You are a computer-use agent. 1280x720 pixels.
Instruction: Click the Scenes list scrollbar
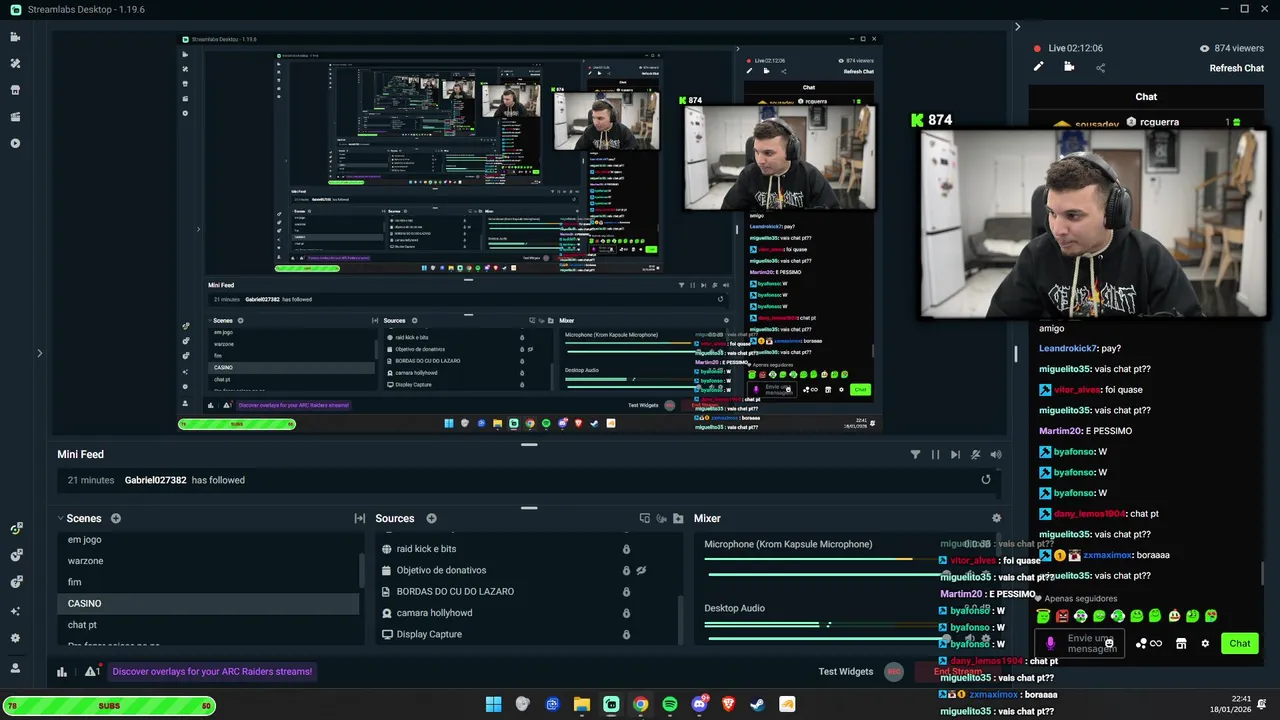362,570
